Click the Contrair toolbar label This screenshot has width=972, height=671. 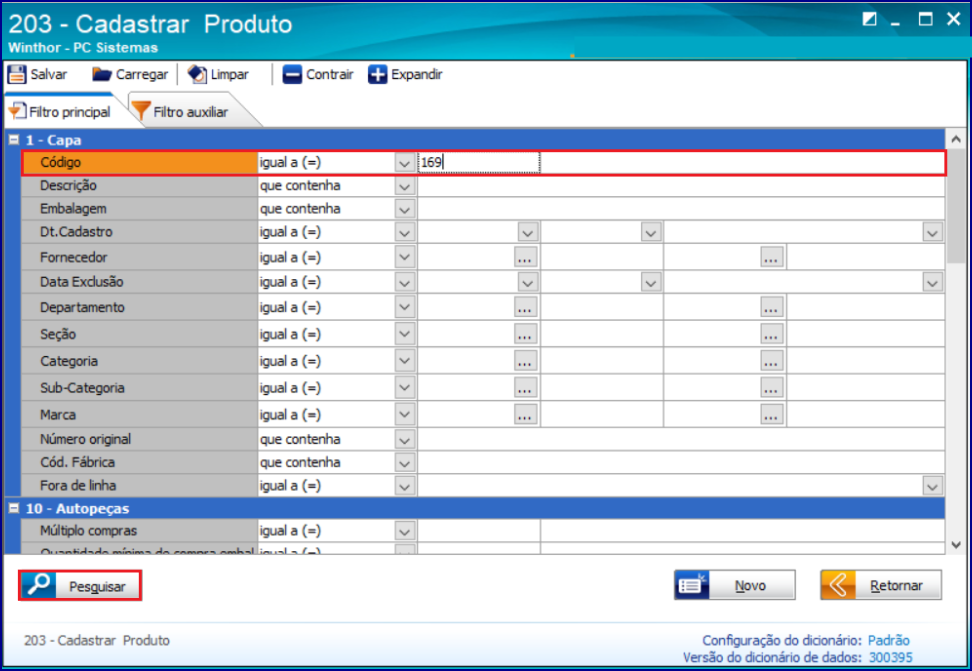tap(330, 74)
